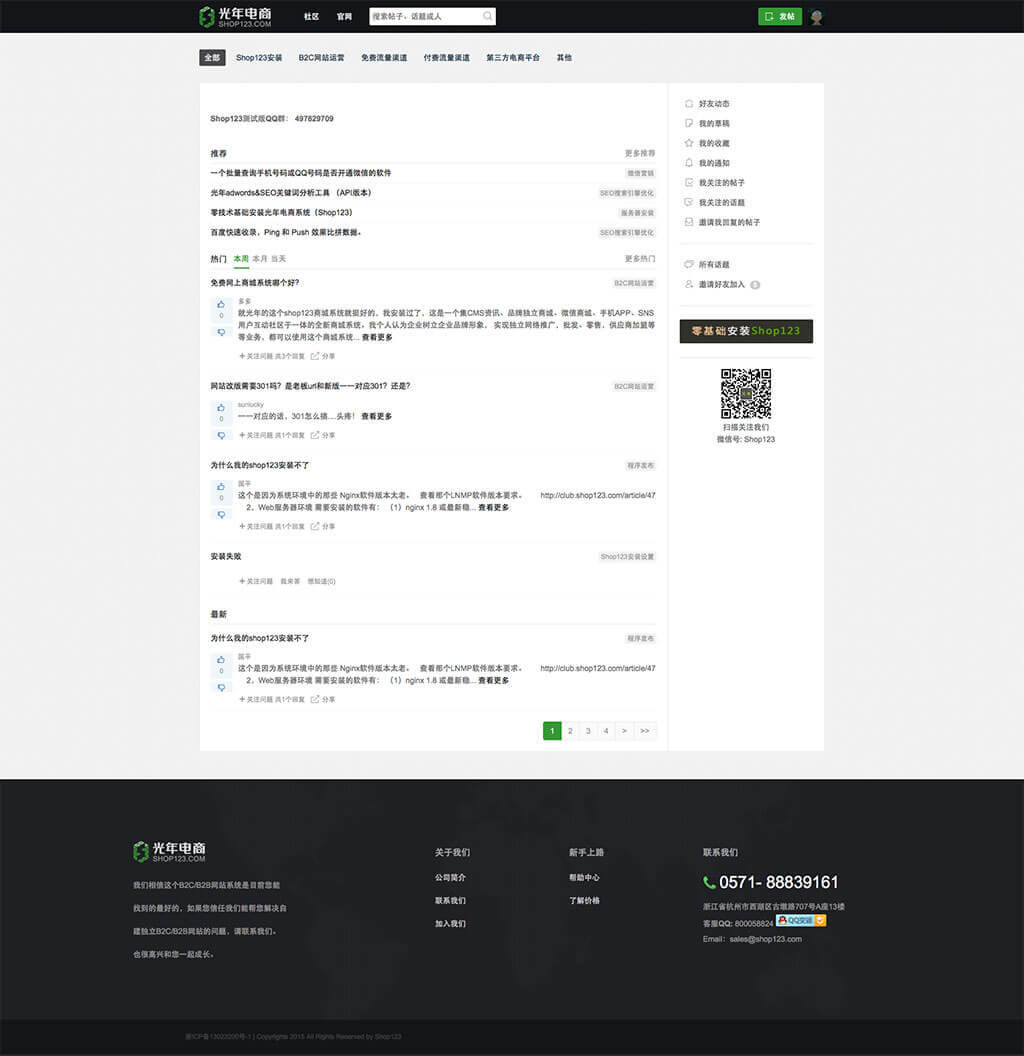The height and width of the screenshot is (1056, 1024).
Task: Click the QQ交谈 chat badge in footer
Action: pyautogui.click(x=800, y=921)
